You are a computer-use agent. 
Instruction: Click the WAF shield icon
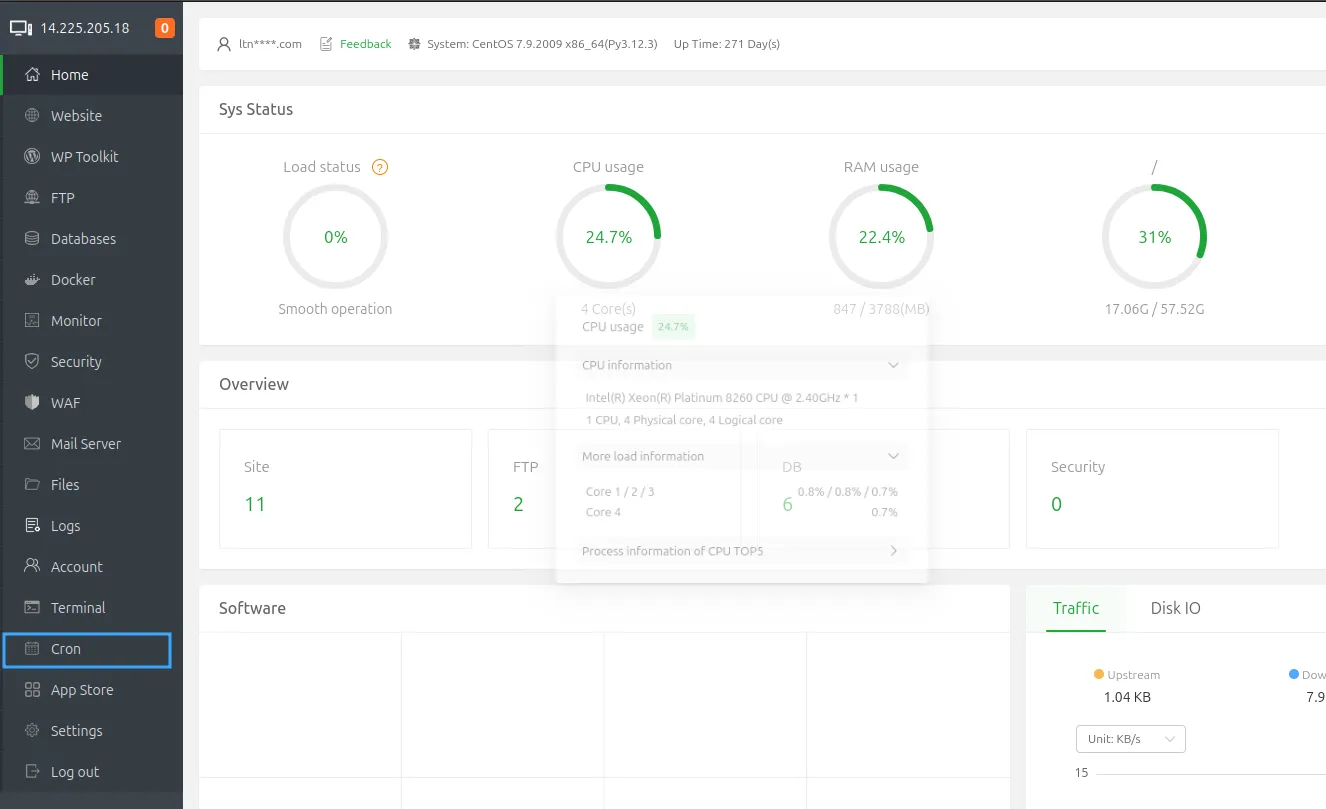[x=32, y=403]
